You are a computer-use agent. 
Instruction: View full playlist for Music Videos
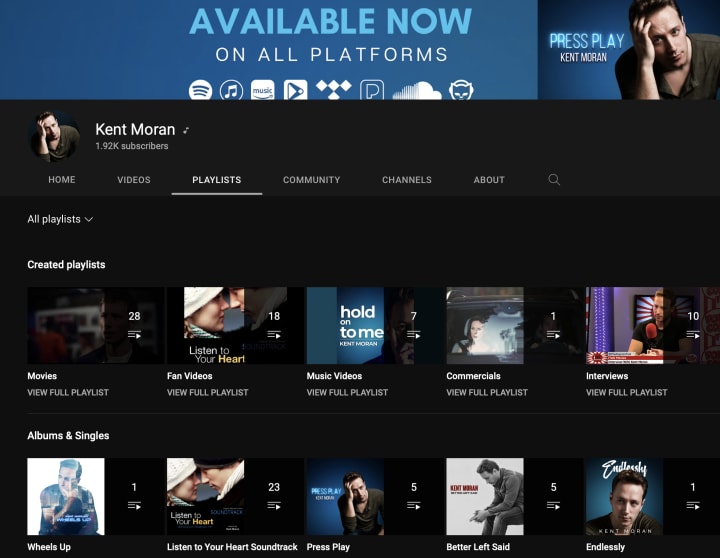347,393
